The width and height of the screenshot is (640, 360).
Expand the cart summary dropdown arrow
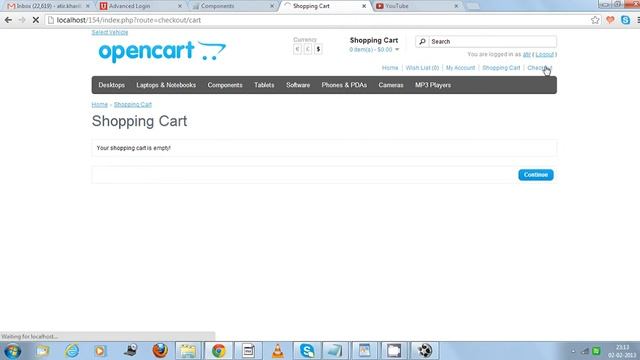[397, 50]
